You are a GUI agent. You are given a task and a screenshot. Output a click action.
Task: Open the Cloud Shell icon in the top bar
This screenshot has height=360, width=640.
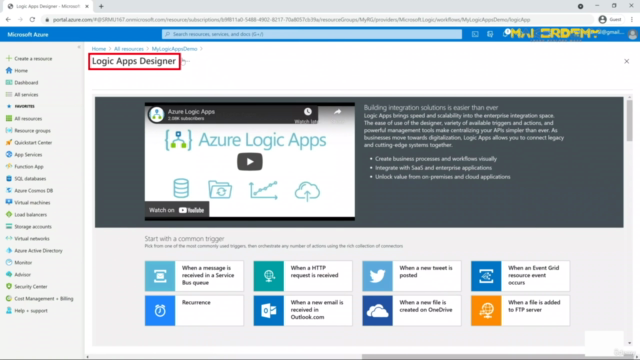(x=475, y=34)
